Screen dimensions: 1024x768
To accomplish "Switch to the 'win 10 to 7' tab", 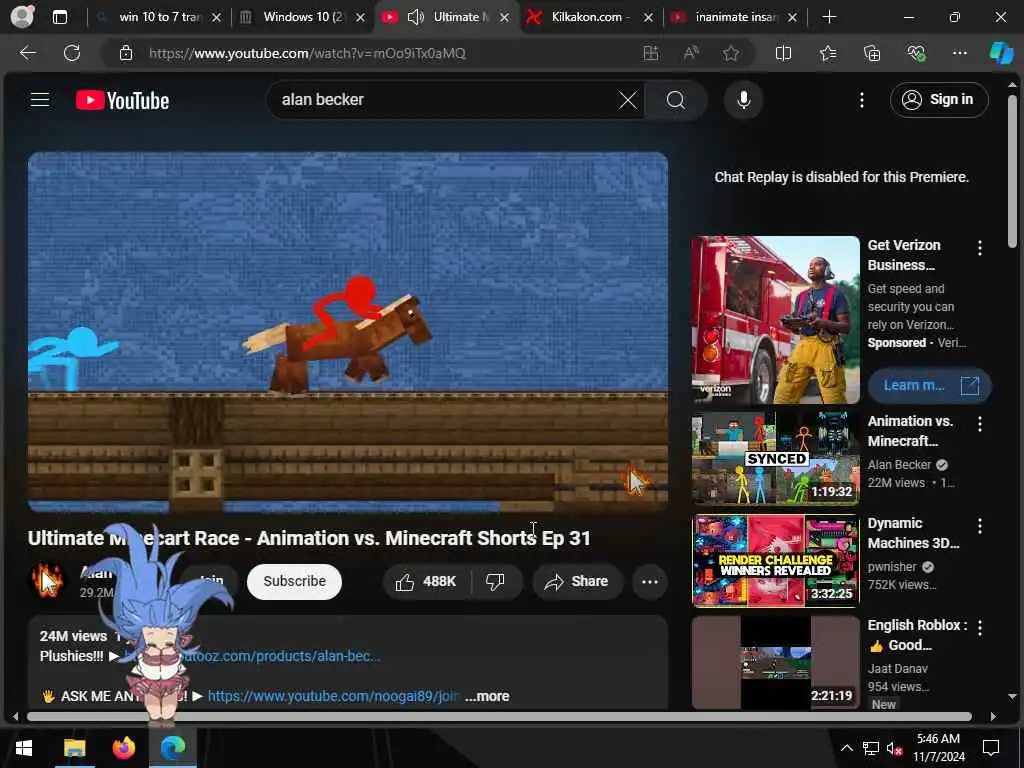I will tap(159, 17).
